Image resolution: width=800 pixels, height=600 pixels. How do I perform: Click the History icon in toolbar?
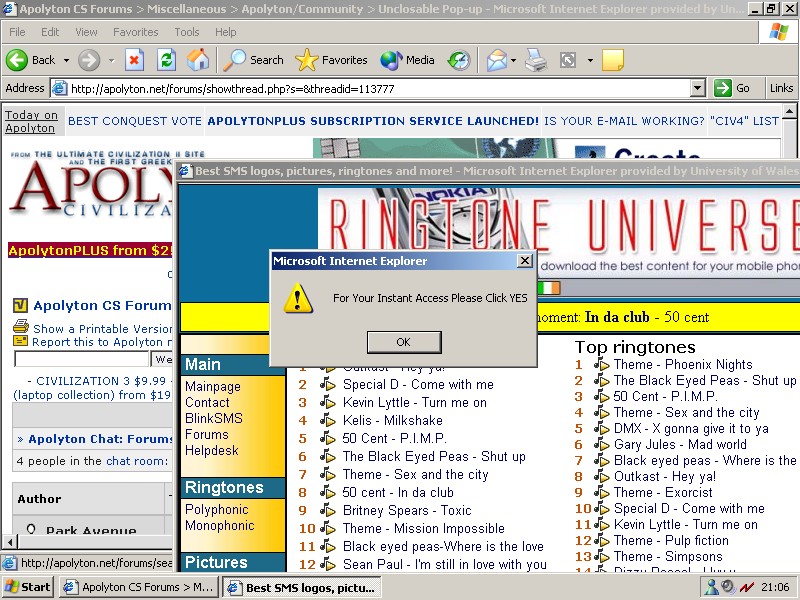tap(459, 60)
